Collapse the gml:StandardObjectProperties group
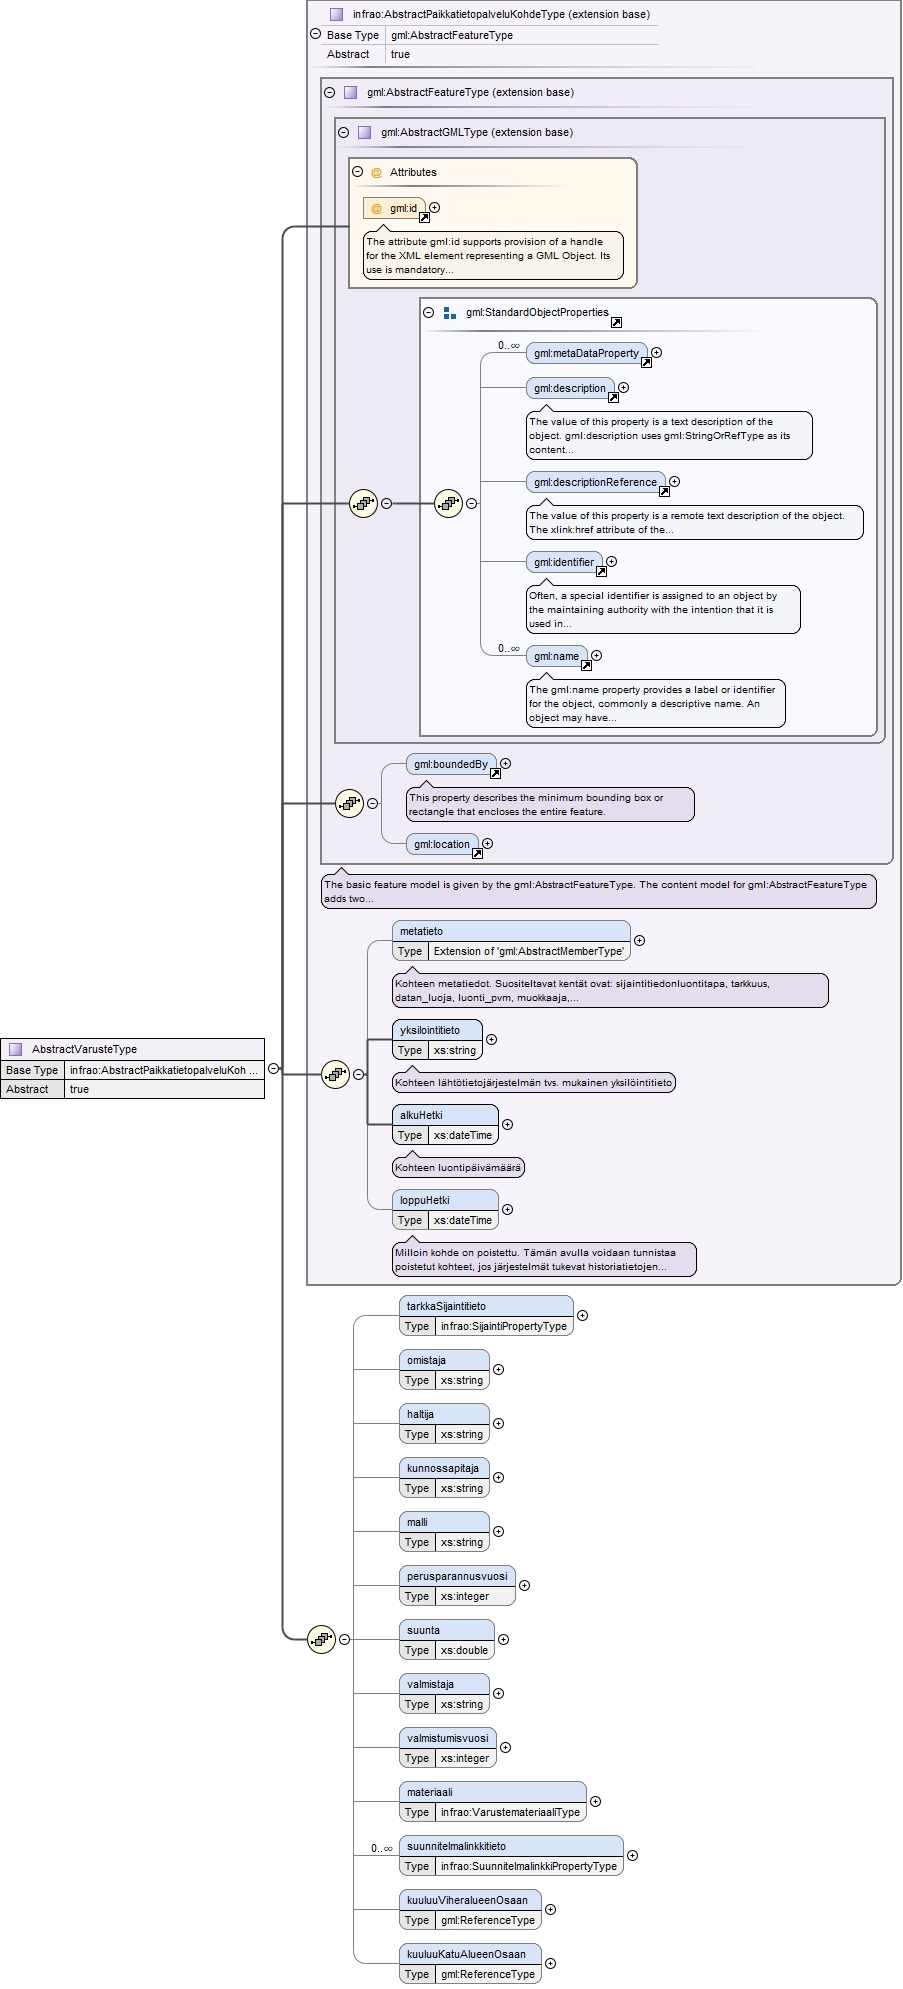The height and width of the screenshot is (1989, 903). tap(429, 312)
